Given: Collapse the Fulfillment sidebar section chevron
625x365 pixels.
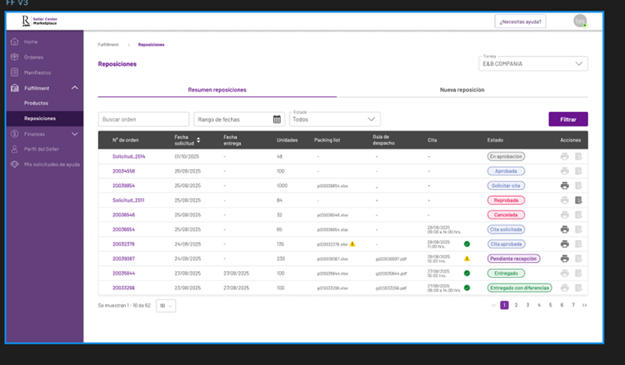Looking at the screenshot, I should click(75, 88).
